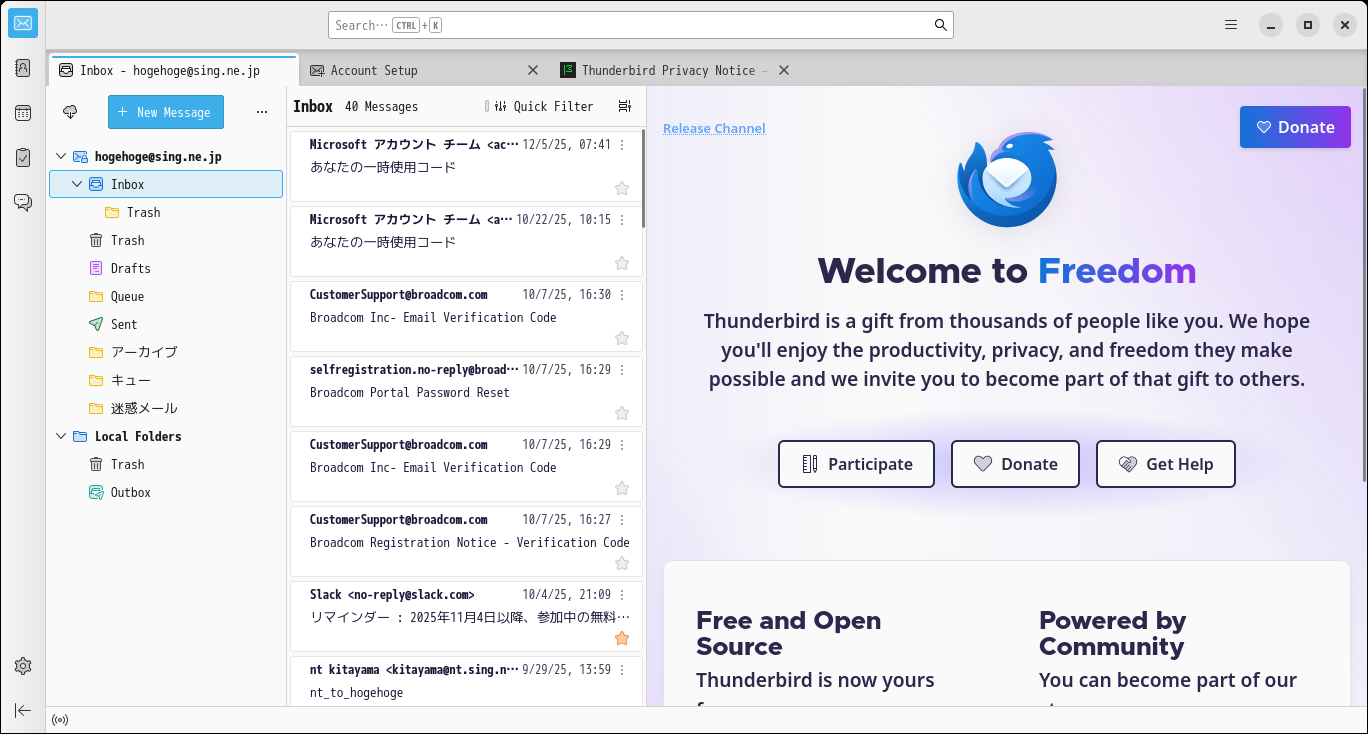Open the Release Channel link
Screen dimensions: 1368x734
714,128
